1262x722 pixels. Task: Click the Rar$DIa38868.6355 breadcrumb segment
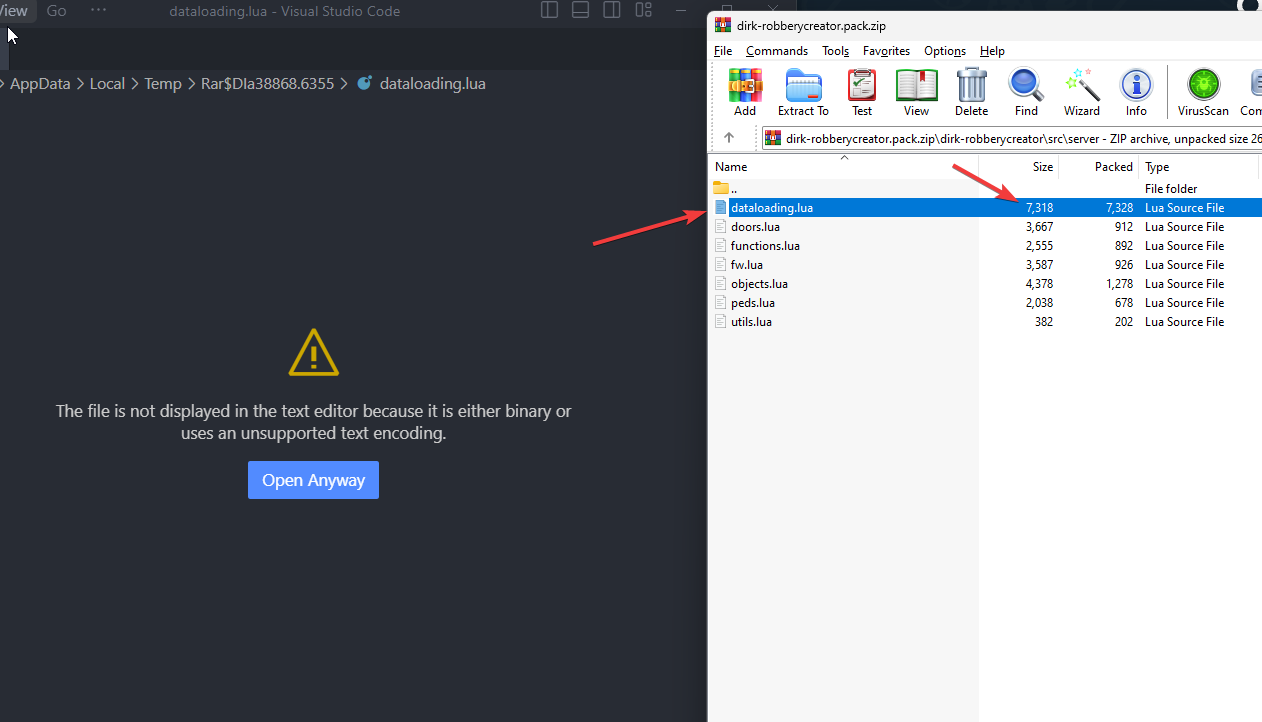tap(267, 84)
